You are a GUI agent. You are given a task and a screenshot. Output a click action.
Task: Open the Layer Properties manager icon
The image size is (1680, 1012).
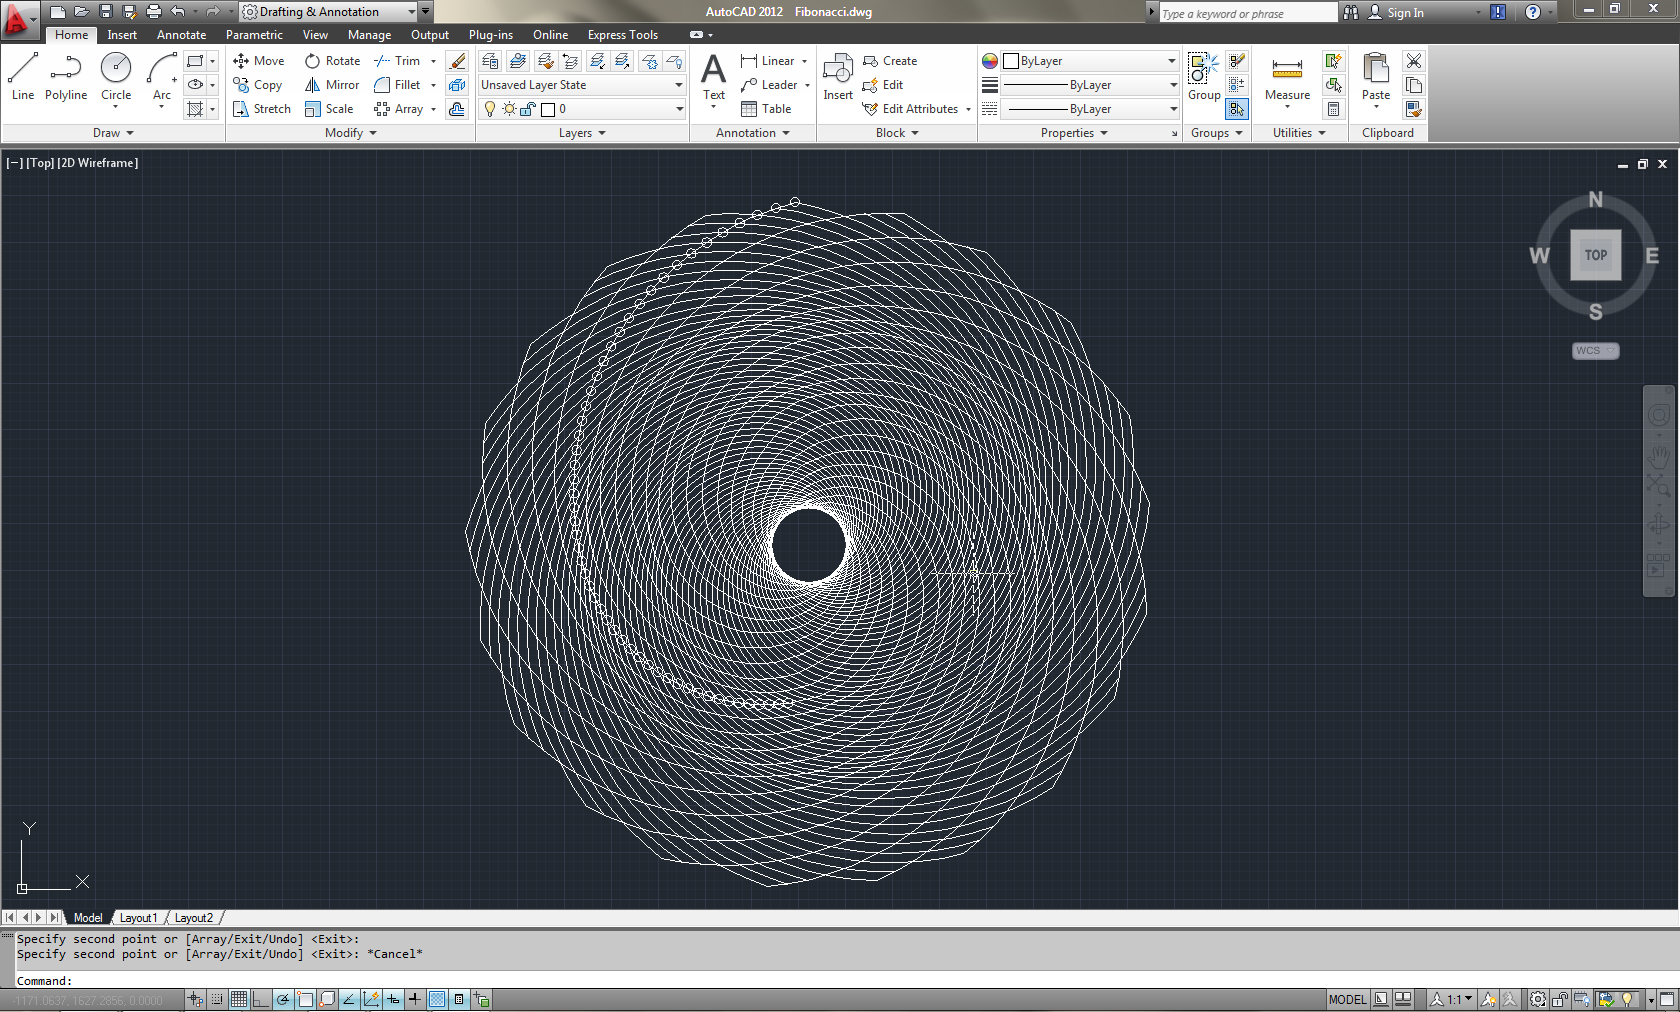[x=490, y=61]
